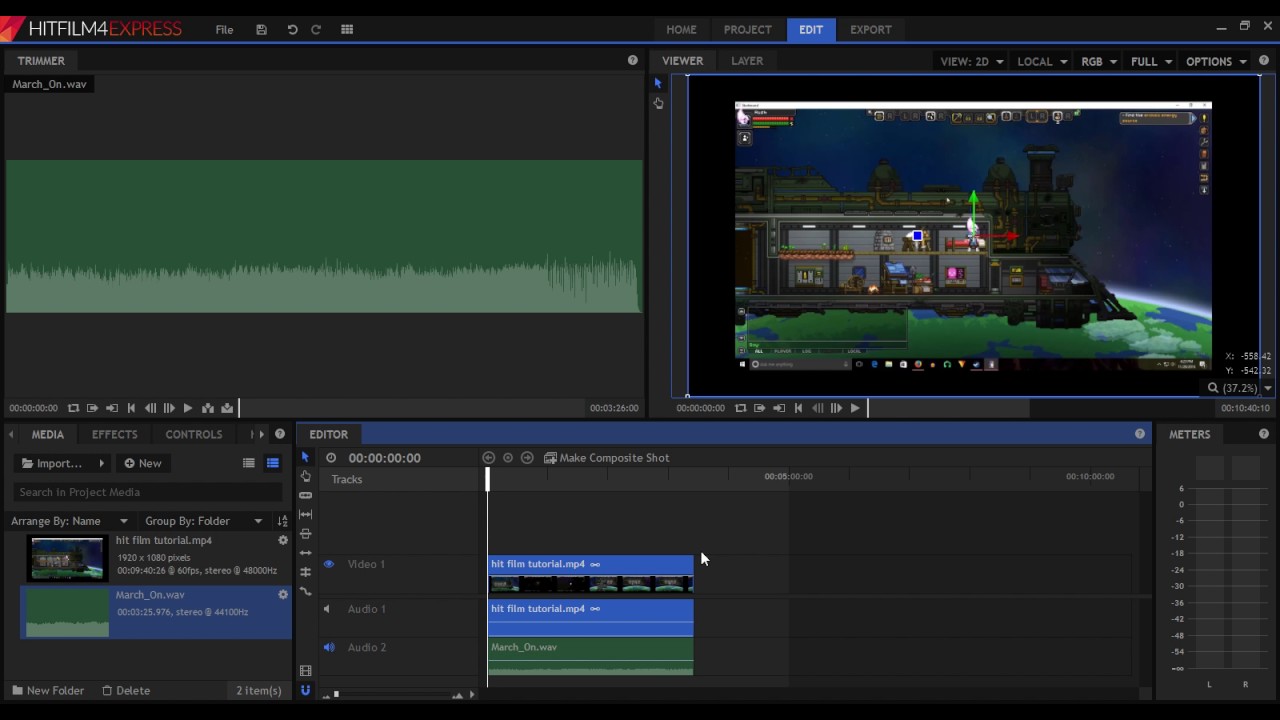The height and width of the screenshot is (720, 1280).
Task: Click the Trimmer insert clip icon
Action: [208, 408]
